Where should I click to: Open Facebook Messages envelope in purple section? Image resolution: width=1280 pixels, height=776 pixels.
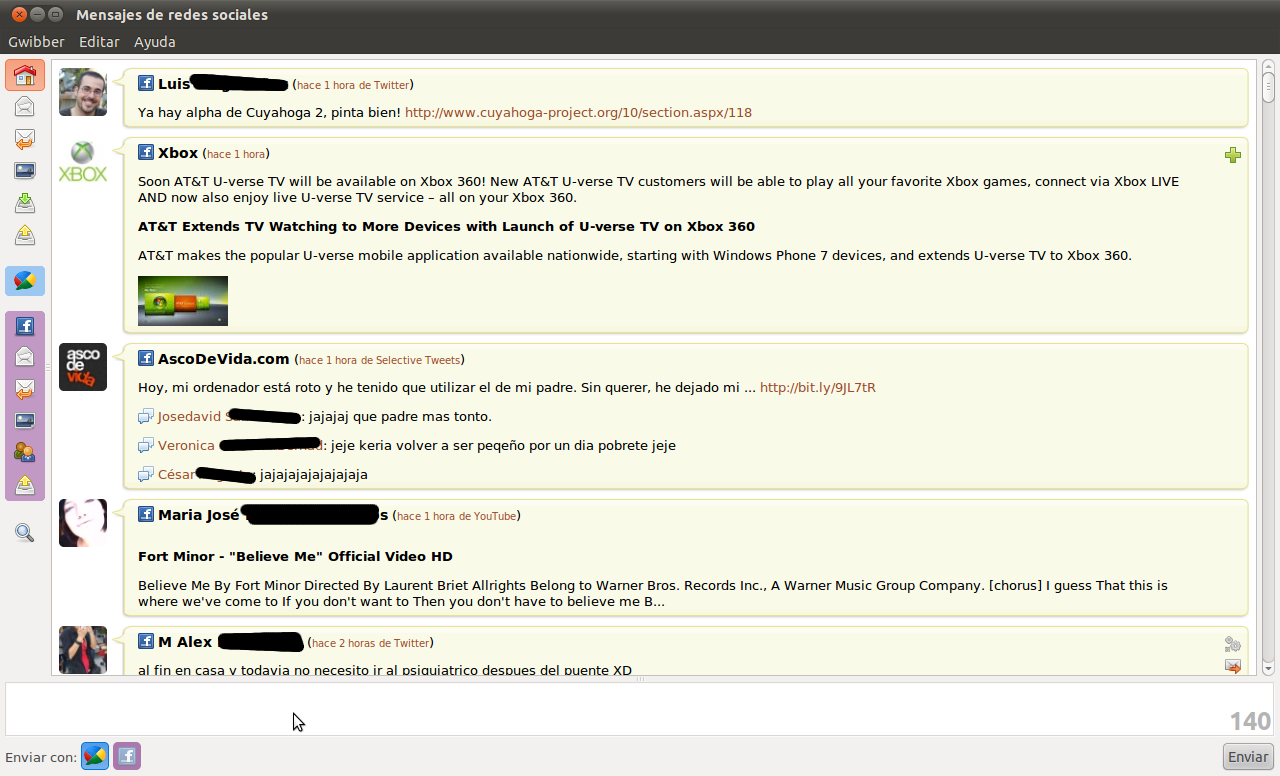[25, 357]
